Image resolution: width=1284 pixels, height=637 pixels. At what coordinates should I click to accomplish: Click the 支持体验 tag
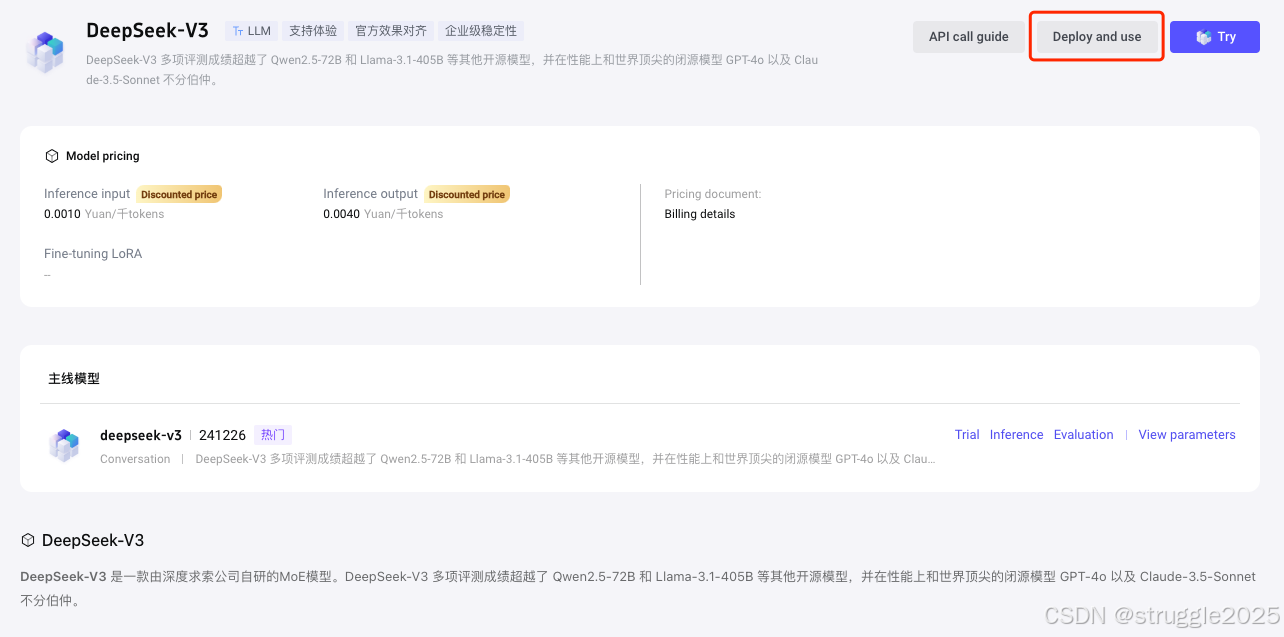pos(313,31)
